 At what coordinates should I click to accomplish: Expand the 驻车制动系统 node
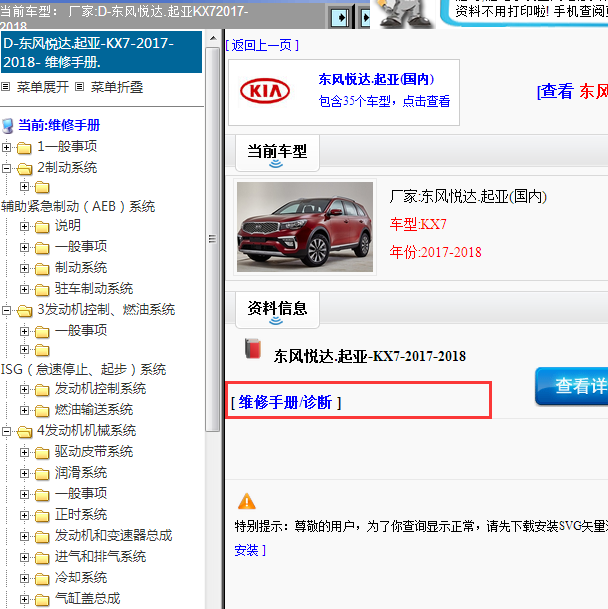click(24, 289)
